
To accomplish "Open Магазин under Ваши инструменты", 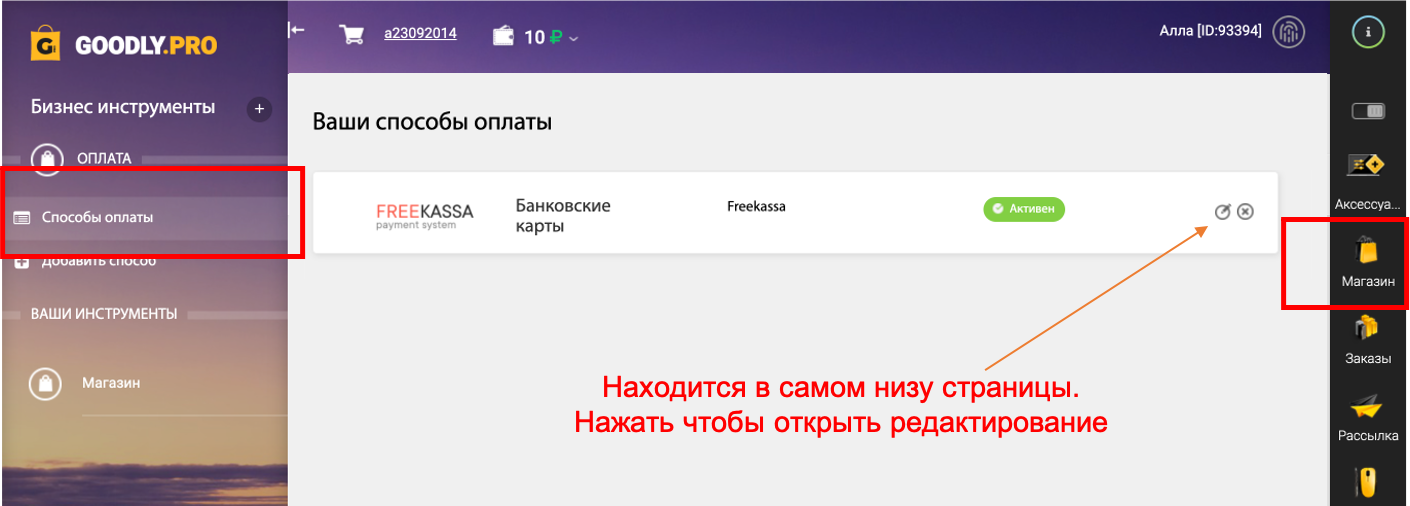I will point(111,382).
